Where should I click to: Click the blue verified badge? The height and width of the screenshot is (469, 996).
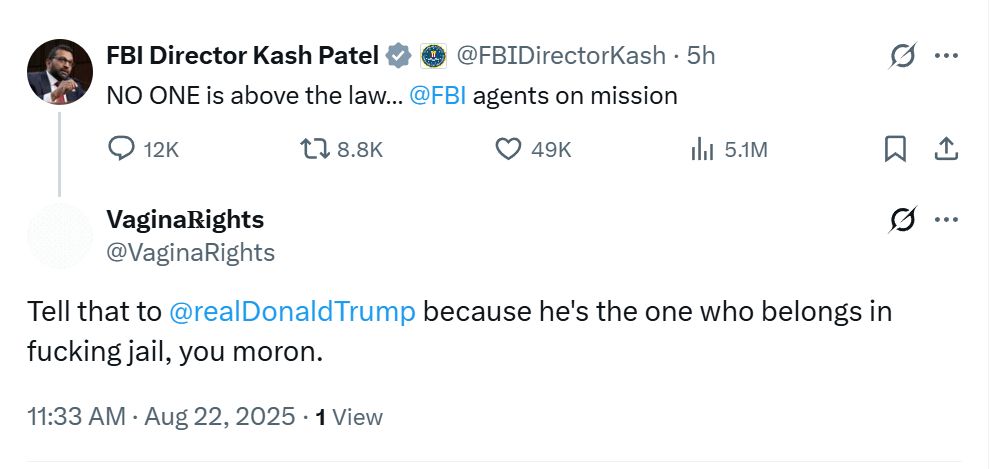pos(399,56)
